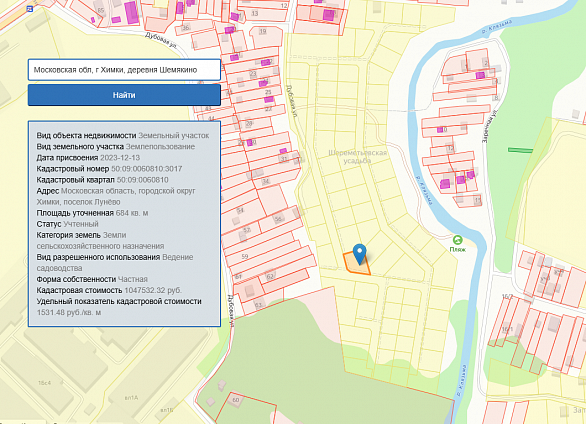The height and width of the screenshot is (424, 586).
Task: Select the orange highlighted land parcel
Action: [357, 263]
